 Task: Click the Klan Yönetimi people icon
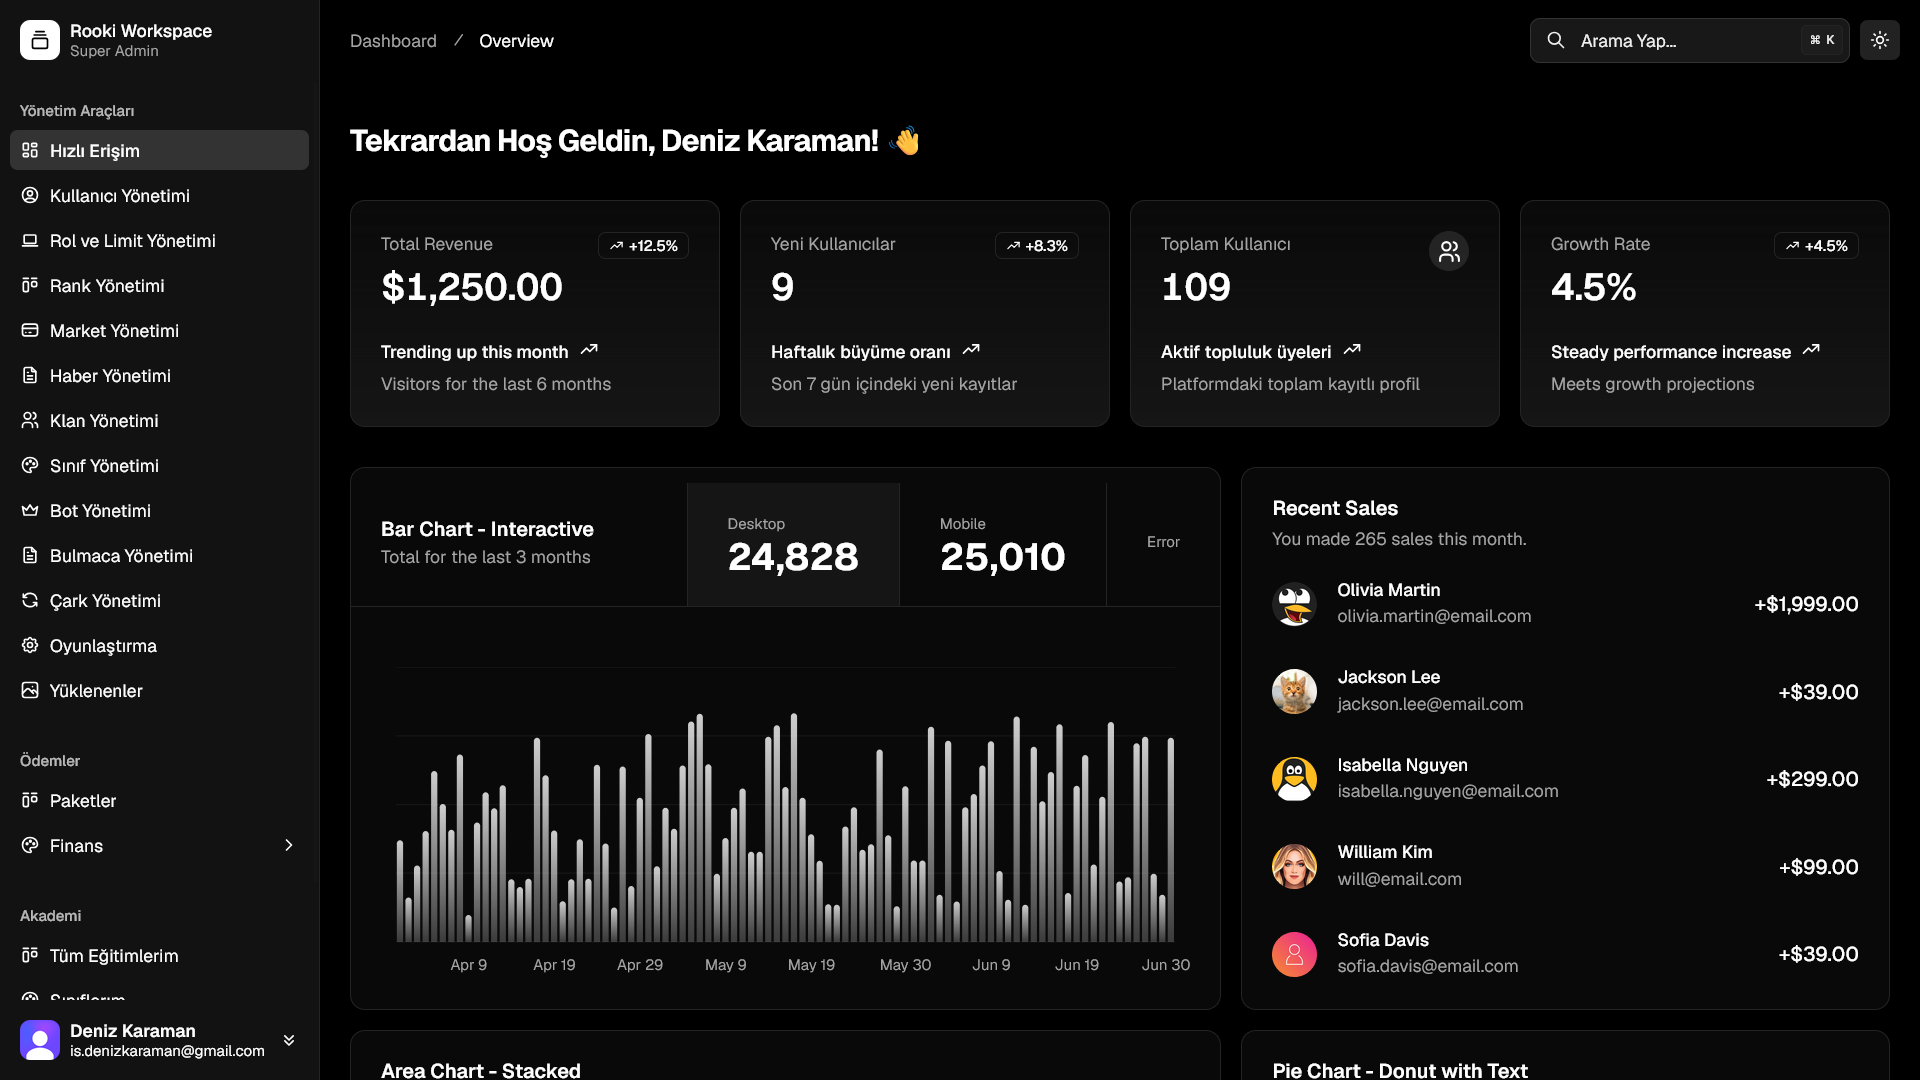[30, 421]
